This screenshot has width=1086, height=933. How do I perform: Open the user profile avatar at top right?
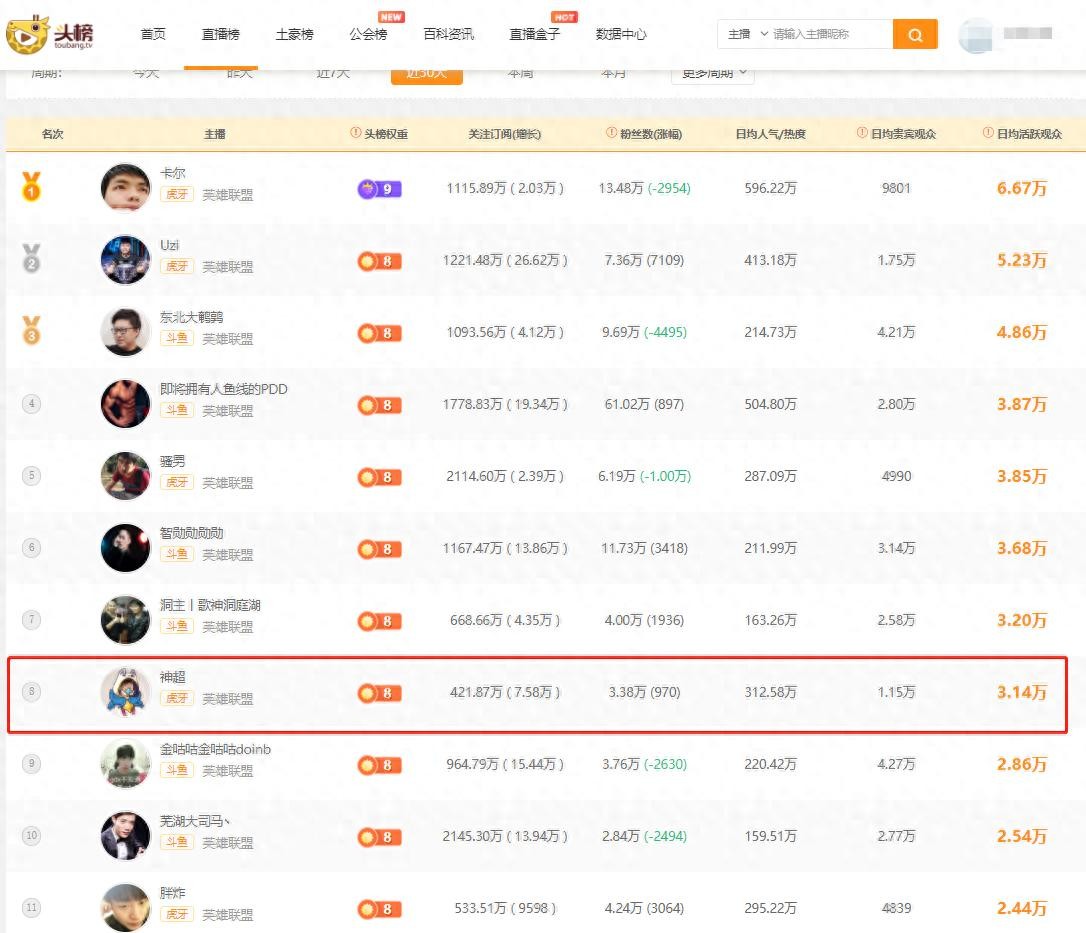(976, 35)
